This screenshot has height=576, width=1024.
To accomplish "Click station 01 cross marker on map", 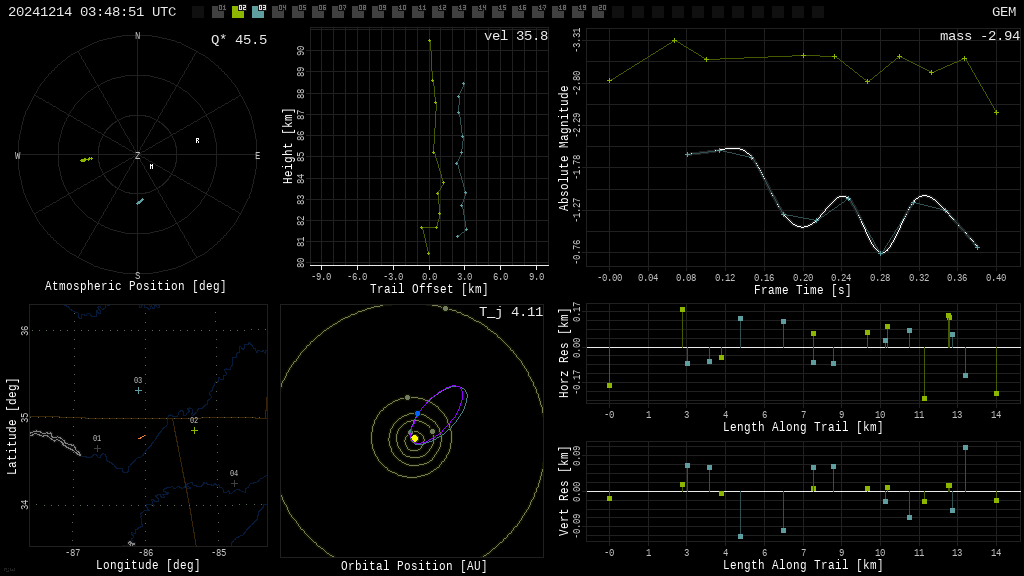I will (97, 448).
